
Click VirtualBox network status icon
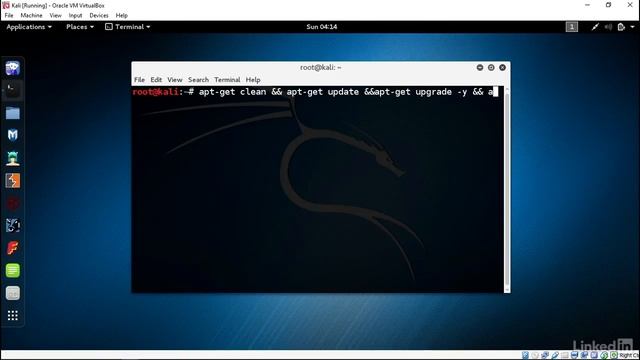545,355
